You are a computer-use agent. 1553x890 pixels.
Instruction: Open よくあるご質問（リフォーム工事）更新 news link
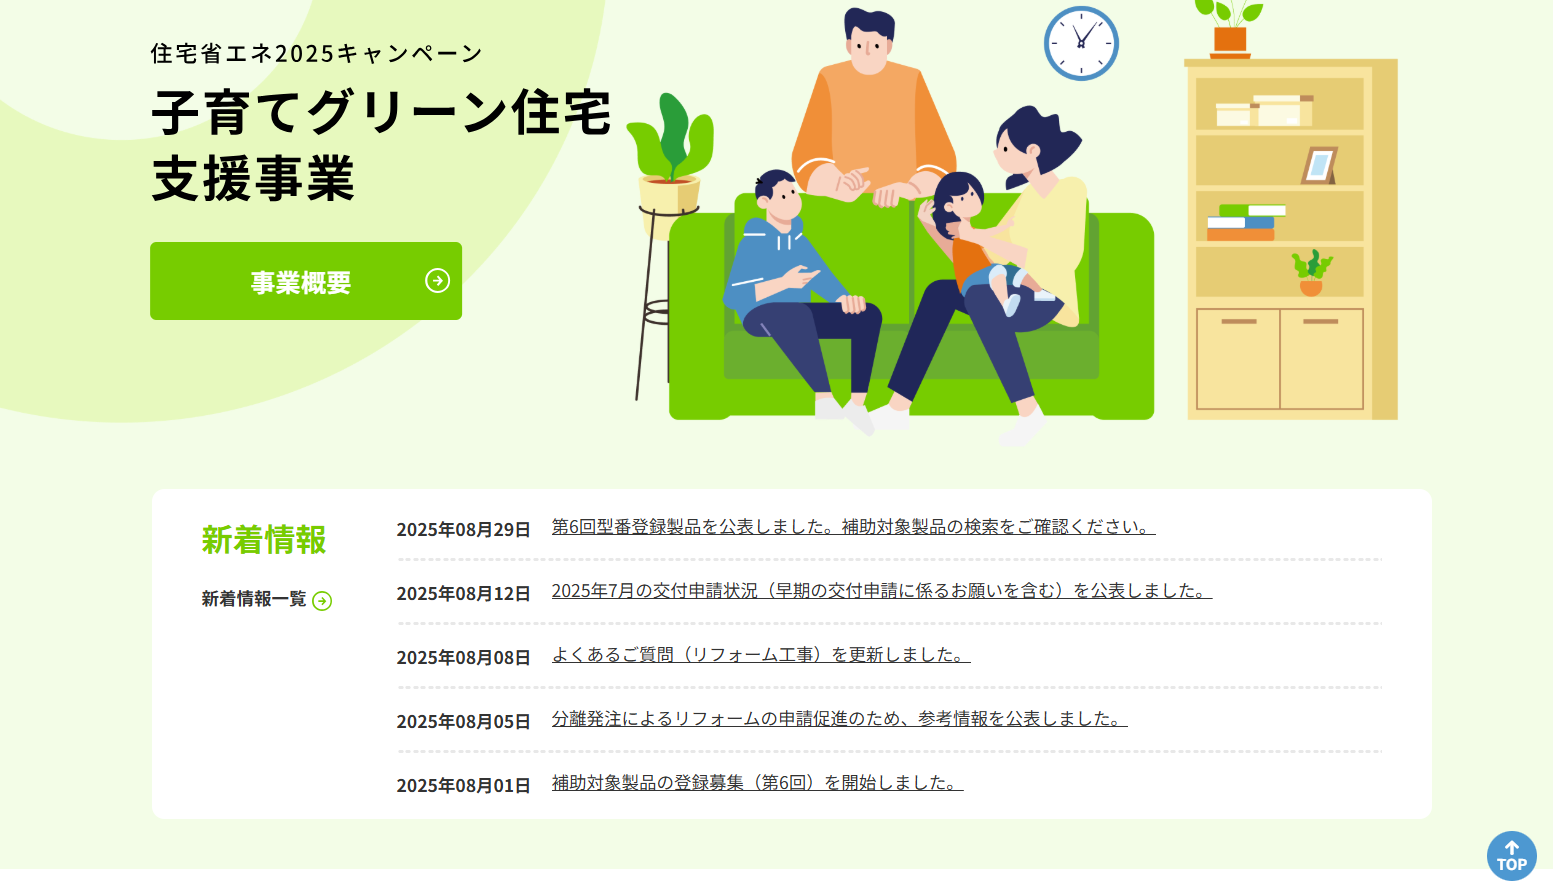pos(760,655)
